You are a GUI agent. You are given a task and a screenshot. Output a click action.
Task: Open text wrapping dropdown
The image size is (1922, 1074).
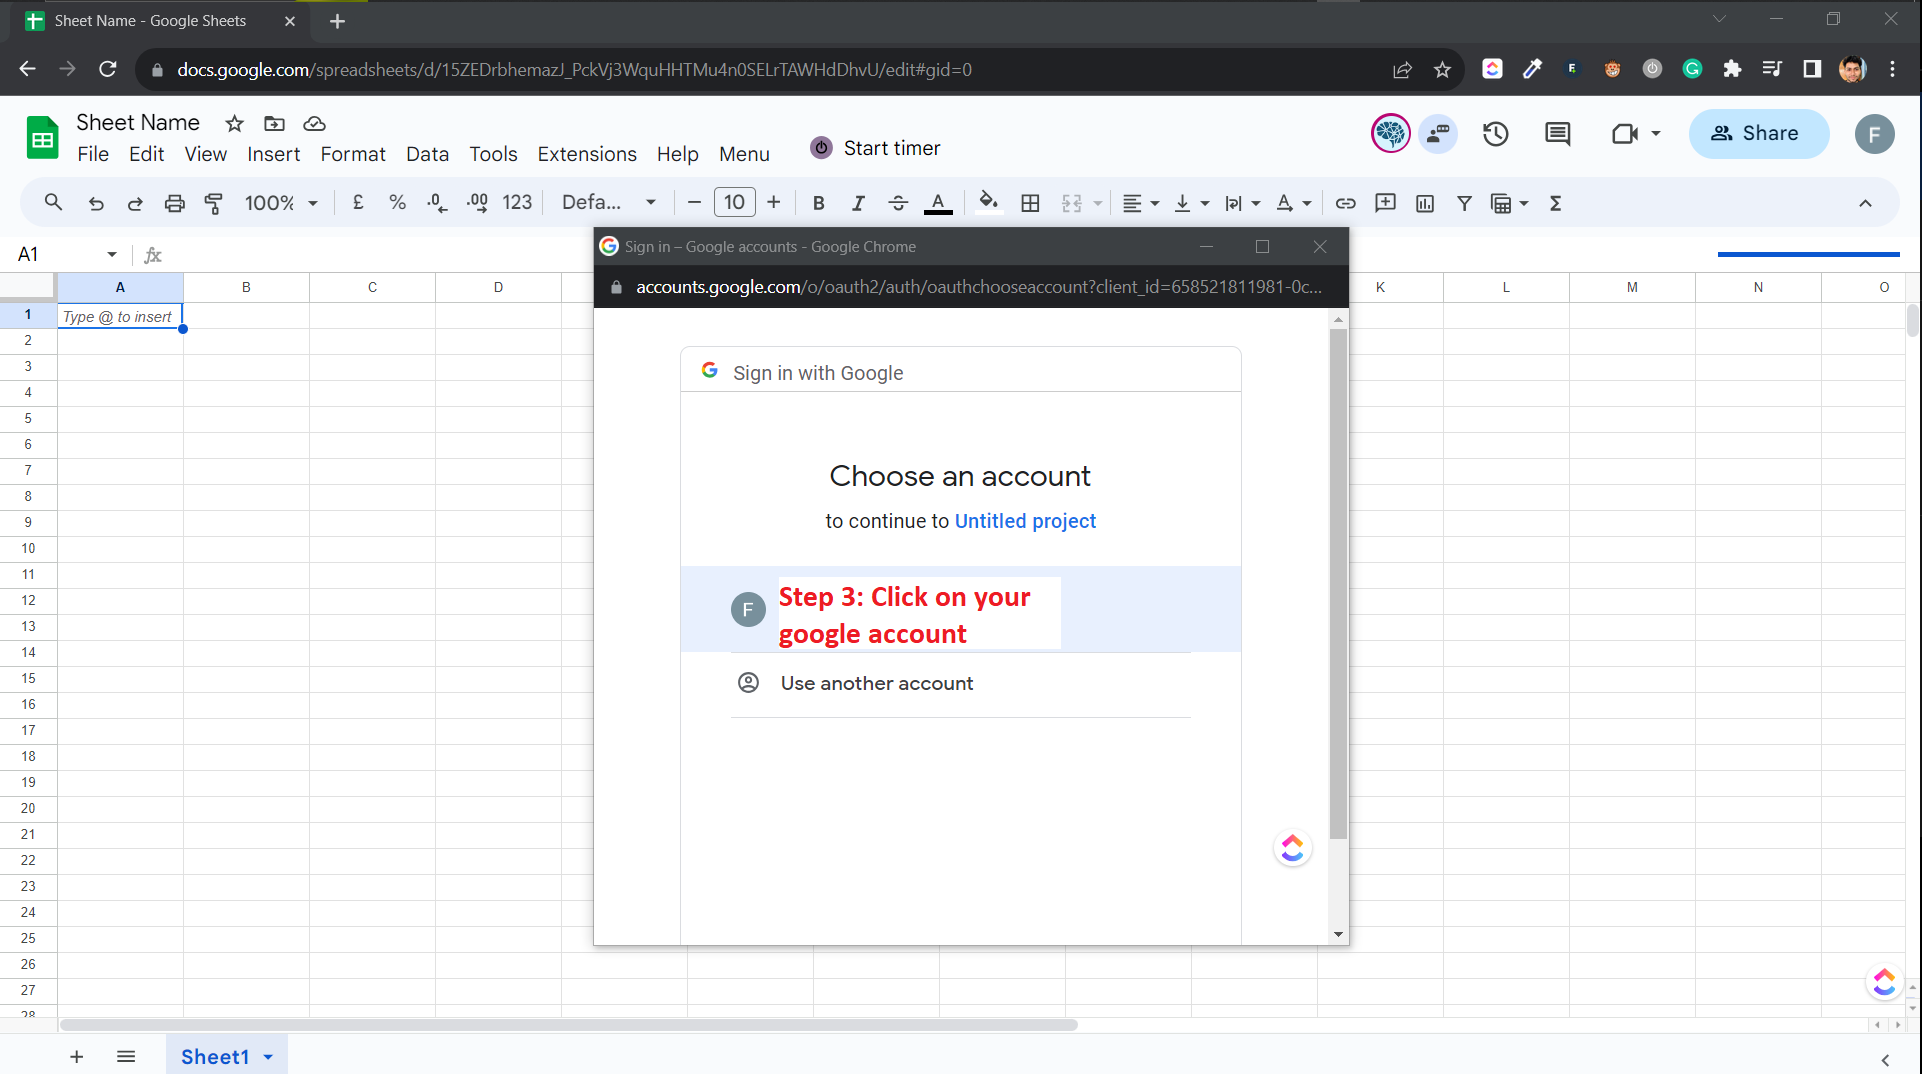coord(1242,203)
